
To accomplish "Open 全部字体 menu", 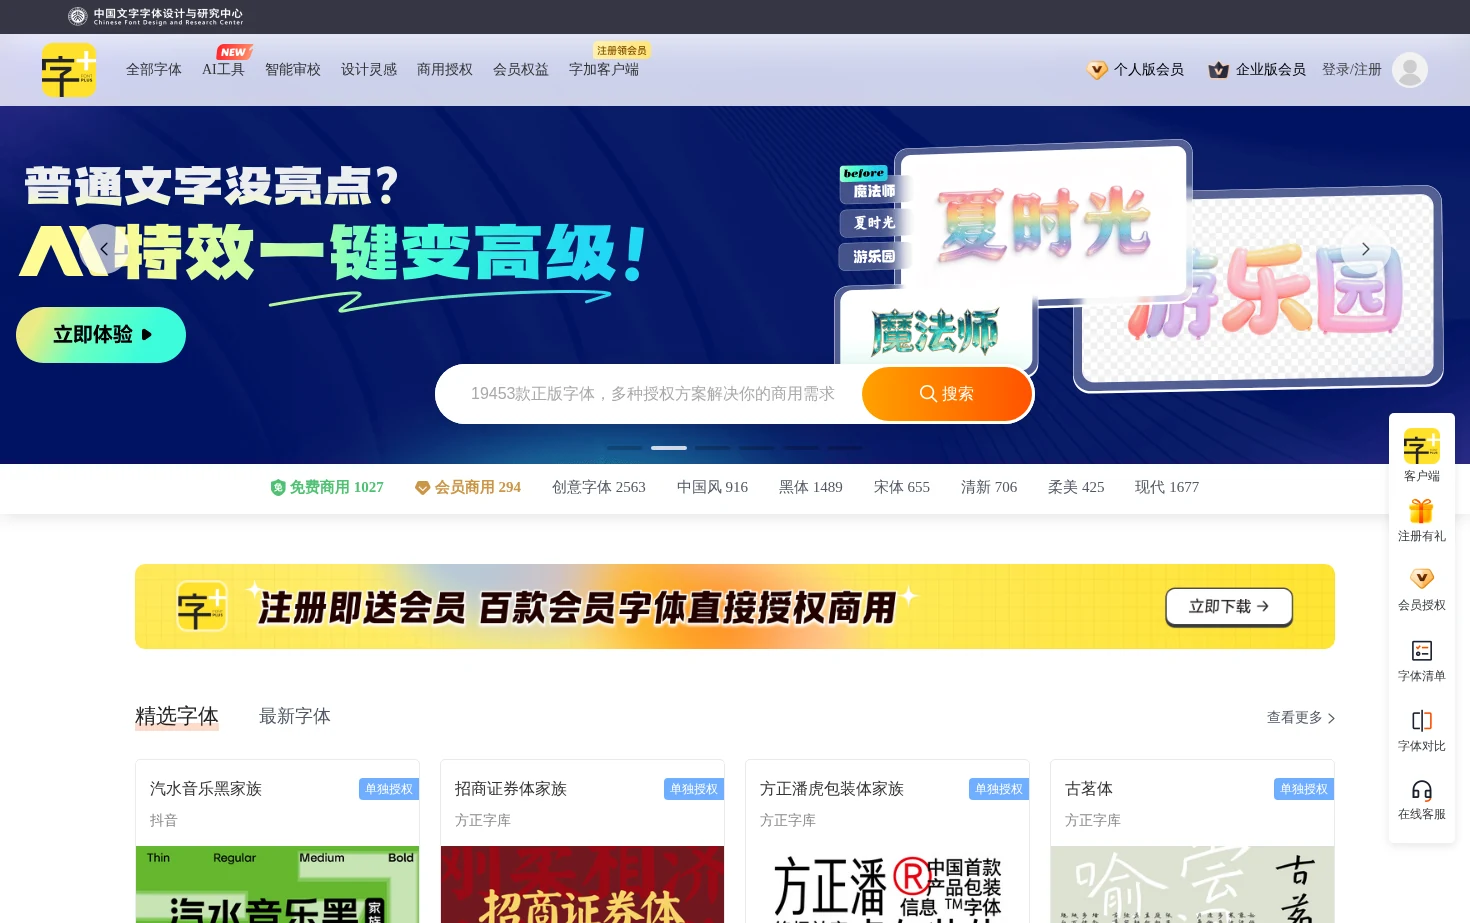I will pyautogui.click(x=154, y=69).
